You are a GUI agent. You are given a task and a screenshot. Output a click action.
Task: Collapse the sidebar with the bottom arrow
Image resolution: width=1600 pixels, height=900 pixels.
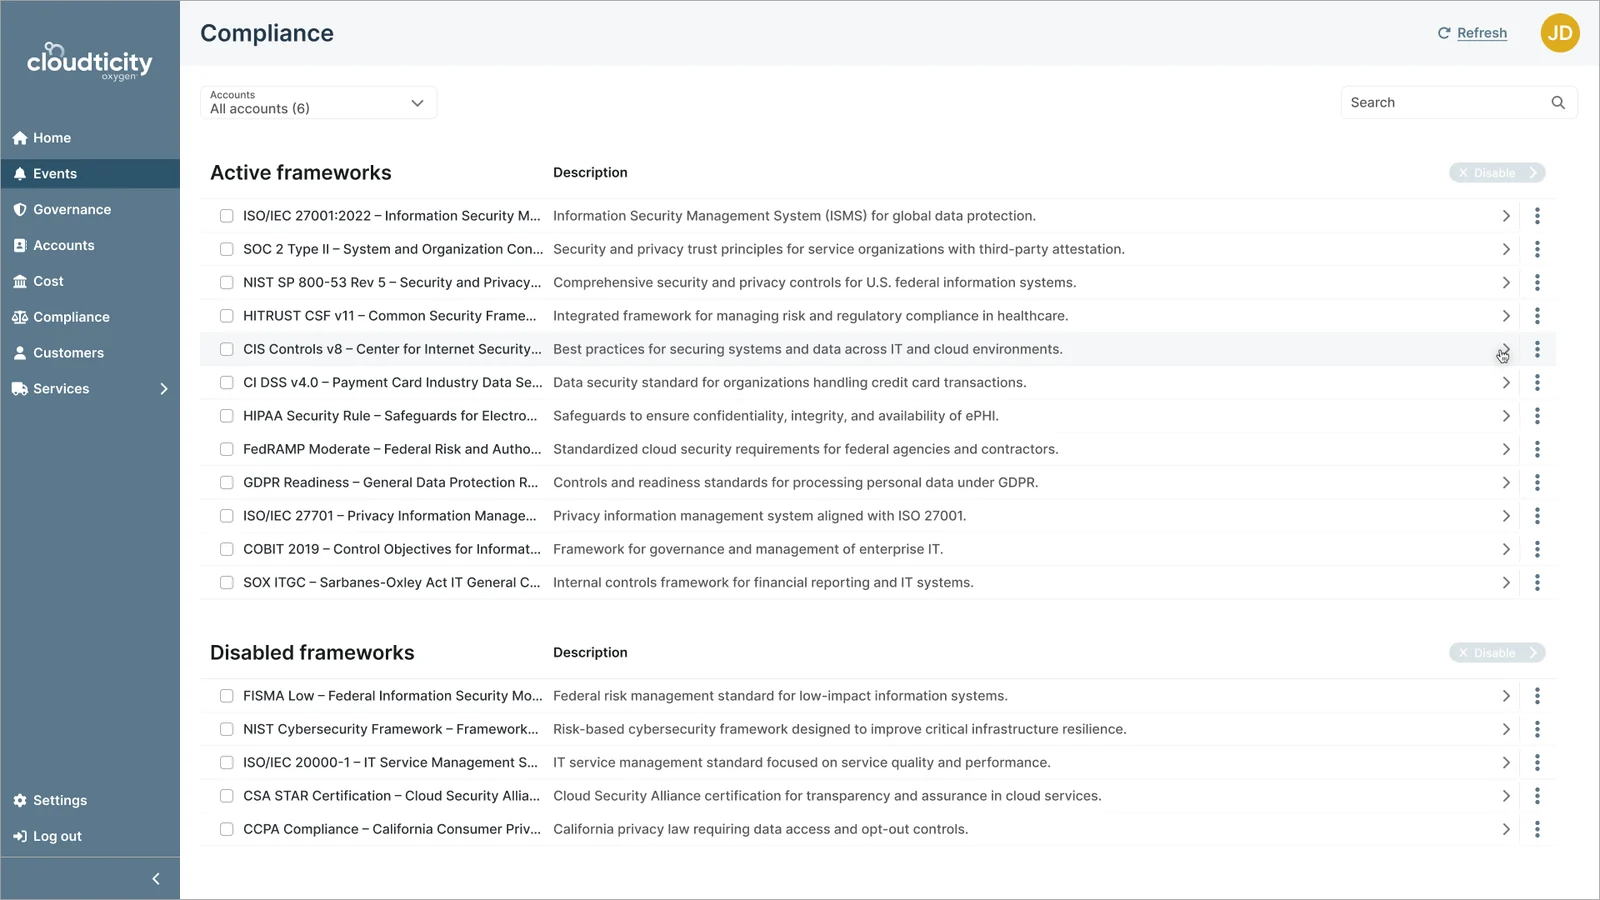pyautogui.click(x=156, y=879)
